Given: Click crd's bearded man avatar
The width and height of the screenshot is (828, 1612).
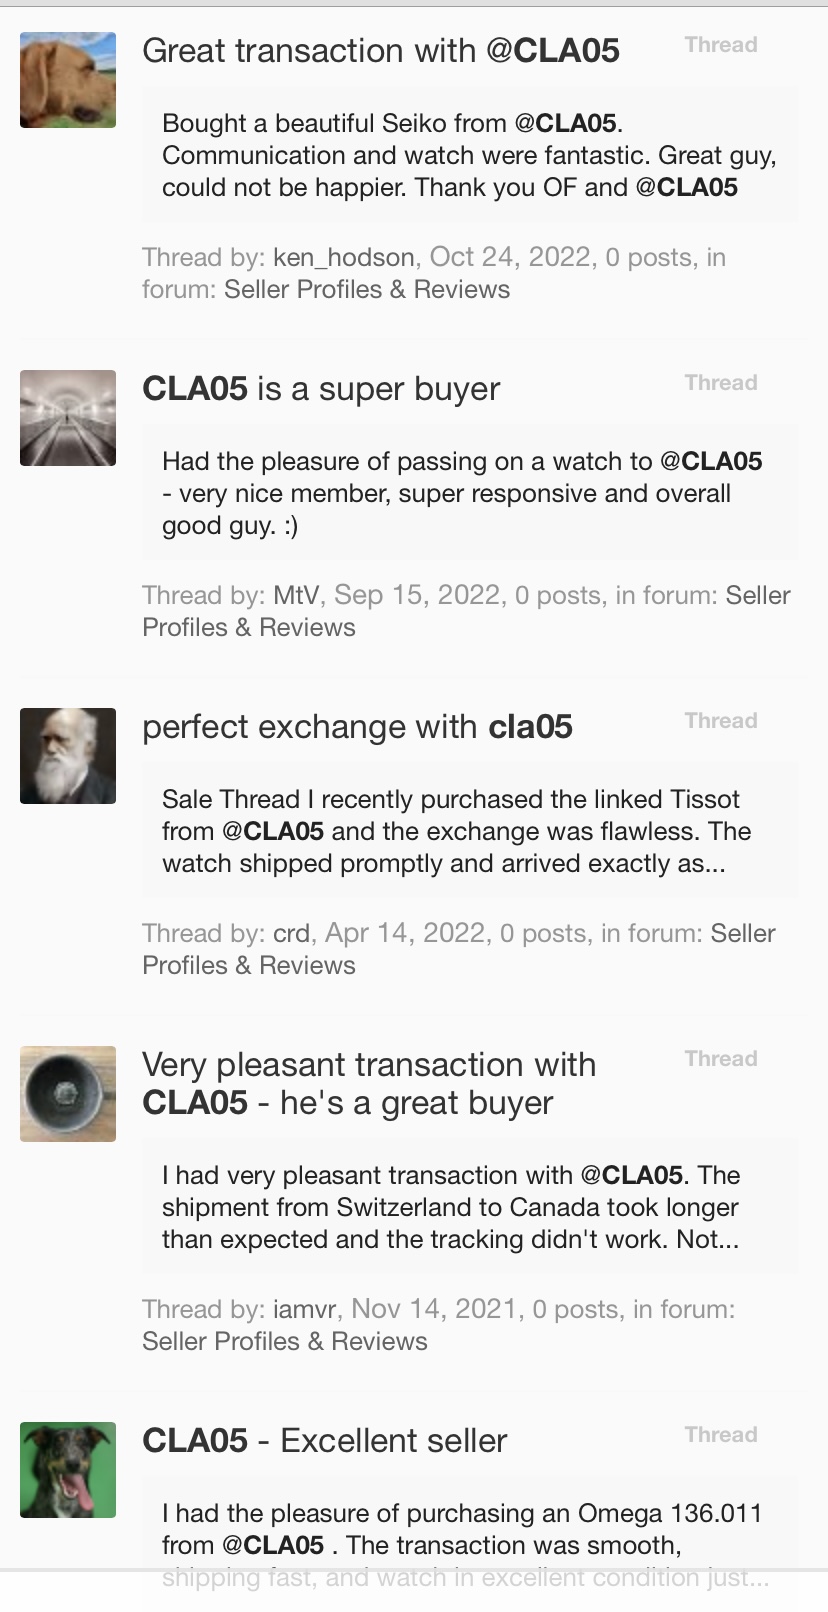Looking at the screenshot, I should (x=68, y=756).
